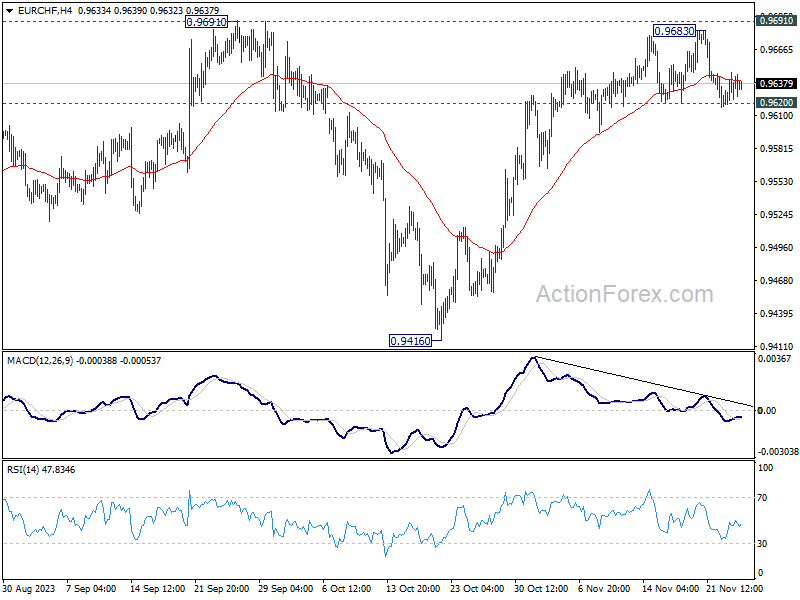The width and height of the screenshot is (800, 600).
Task: Click the 0.94395 price axis value
Action: point(776,313)
